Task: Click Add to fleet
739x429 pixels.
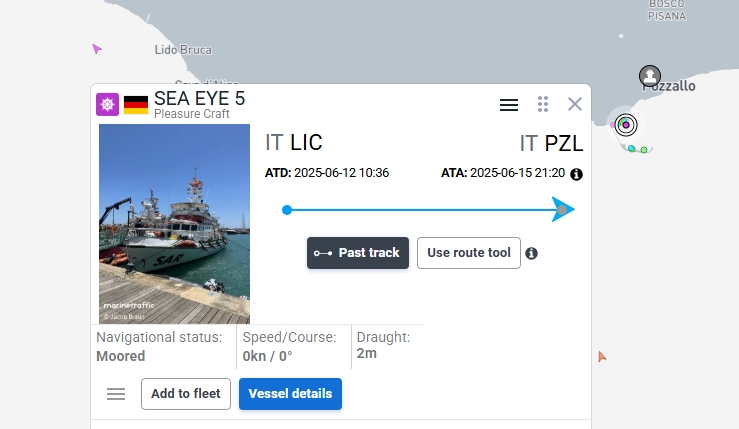Action: pos(186,394)
